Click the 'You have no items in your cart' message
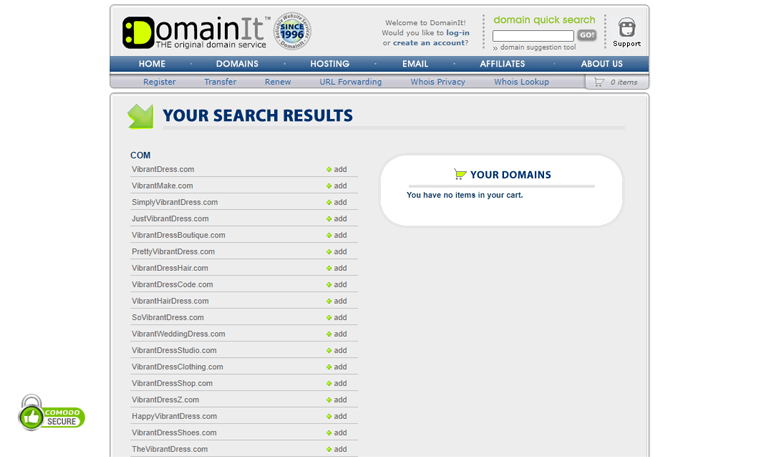 click(464, 195)
